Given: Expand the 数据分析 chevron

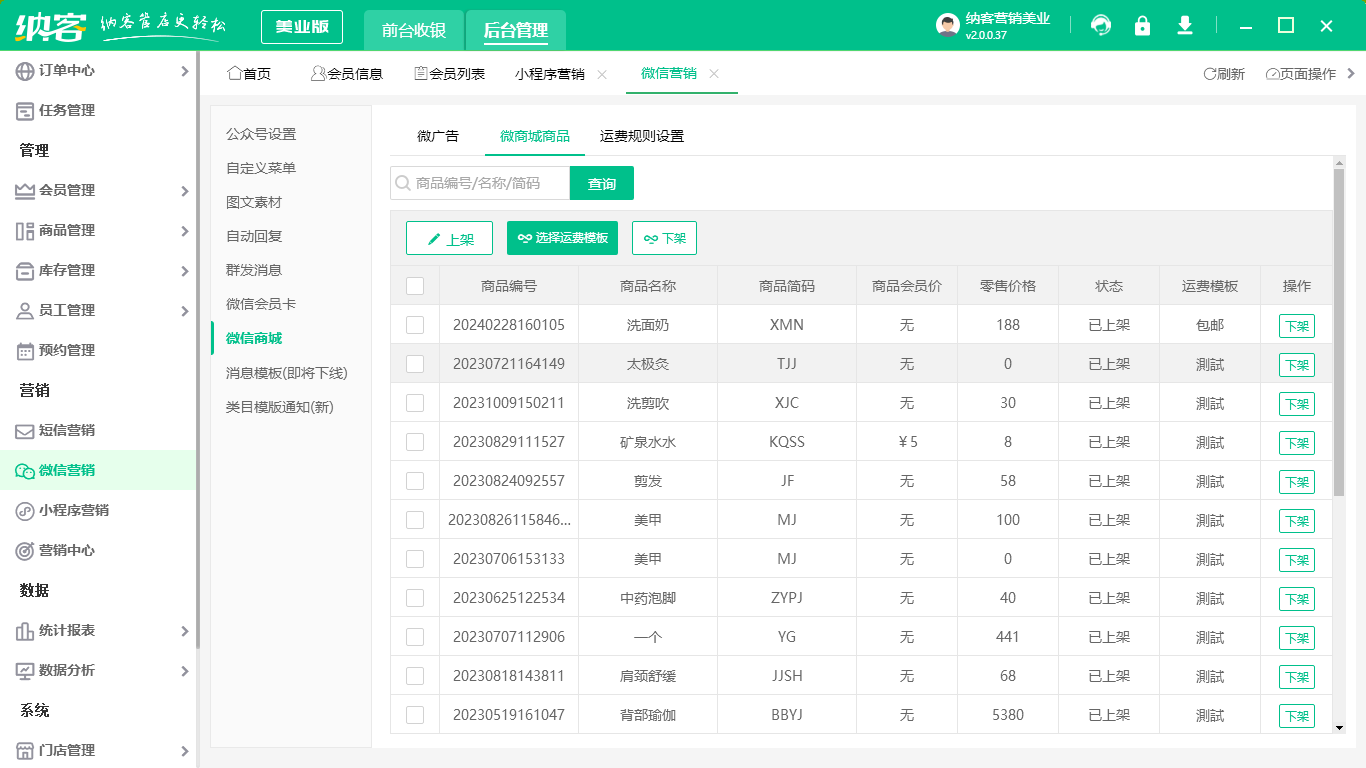Looking at the screenshot, I should coord(184,671).
